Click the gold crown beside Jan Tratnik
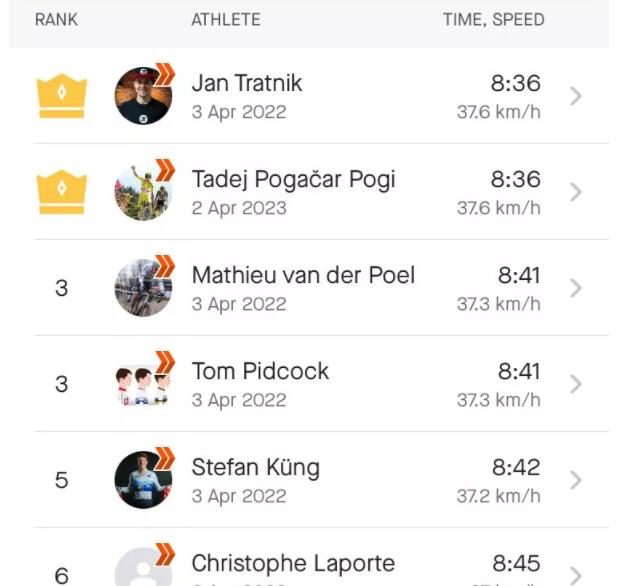This screenshot has height=586, width=617. point(61,96)
